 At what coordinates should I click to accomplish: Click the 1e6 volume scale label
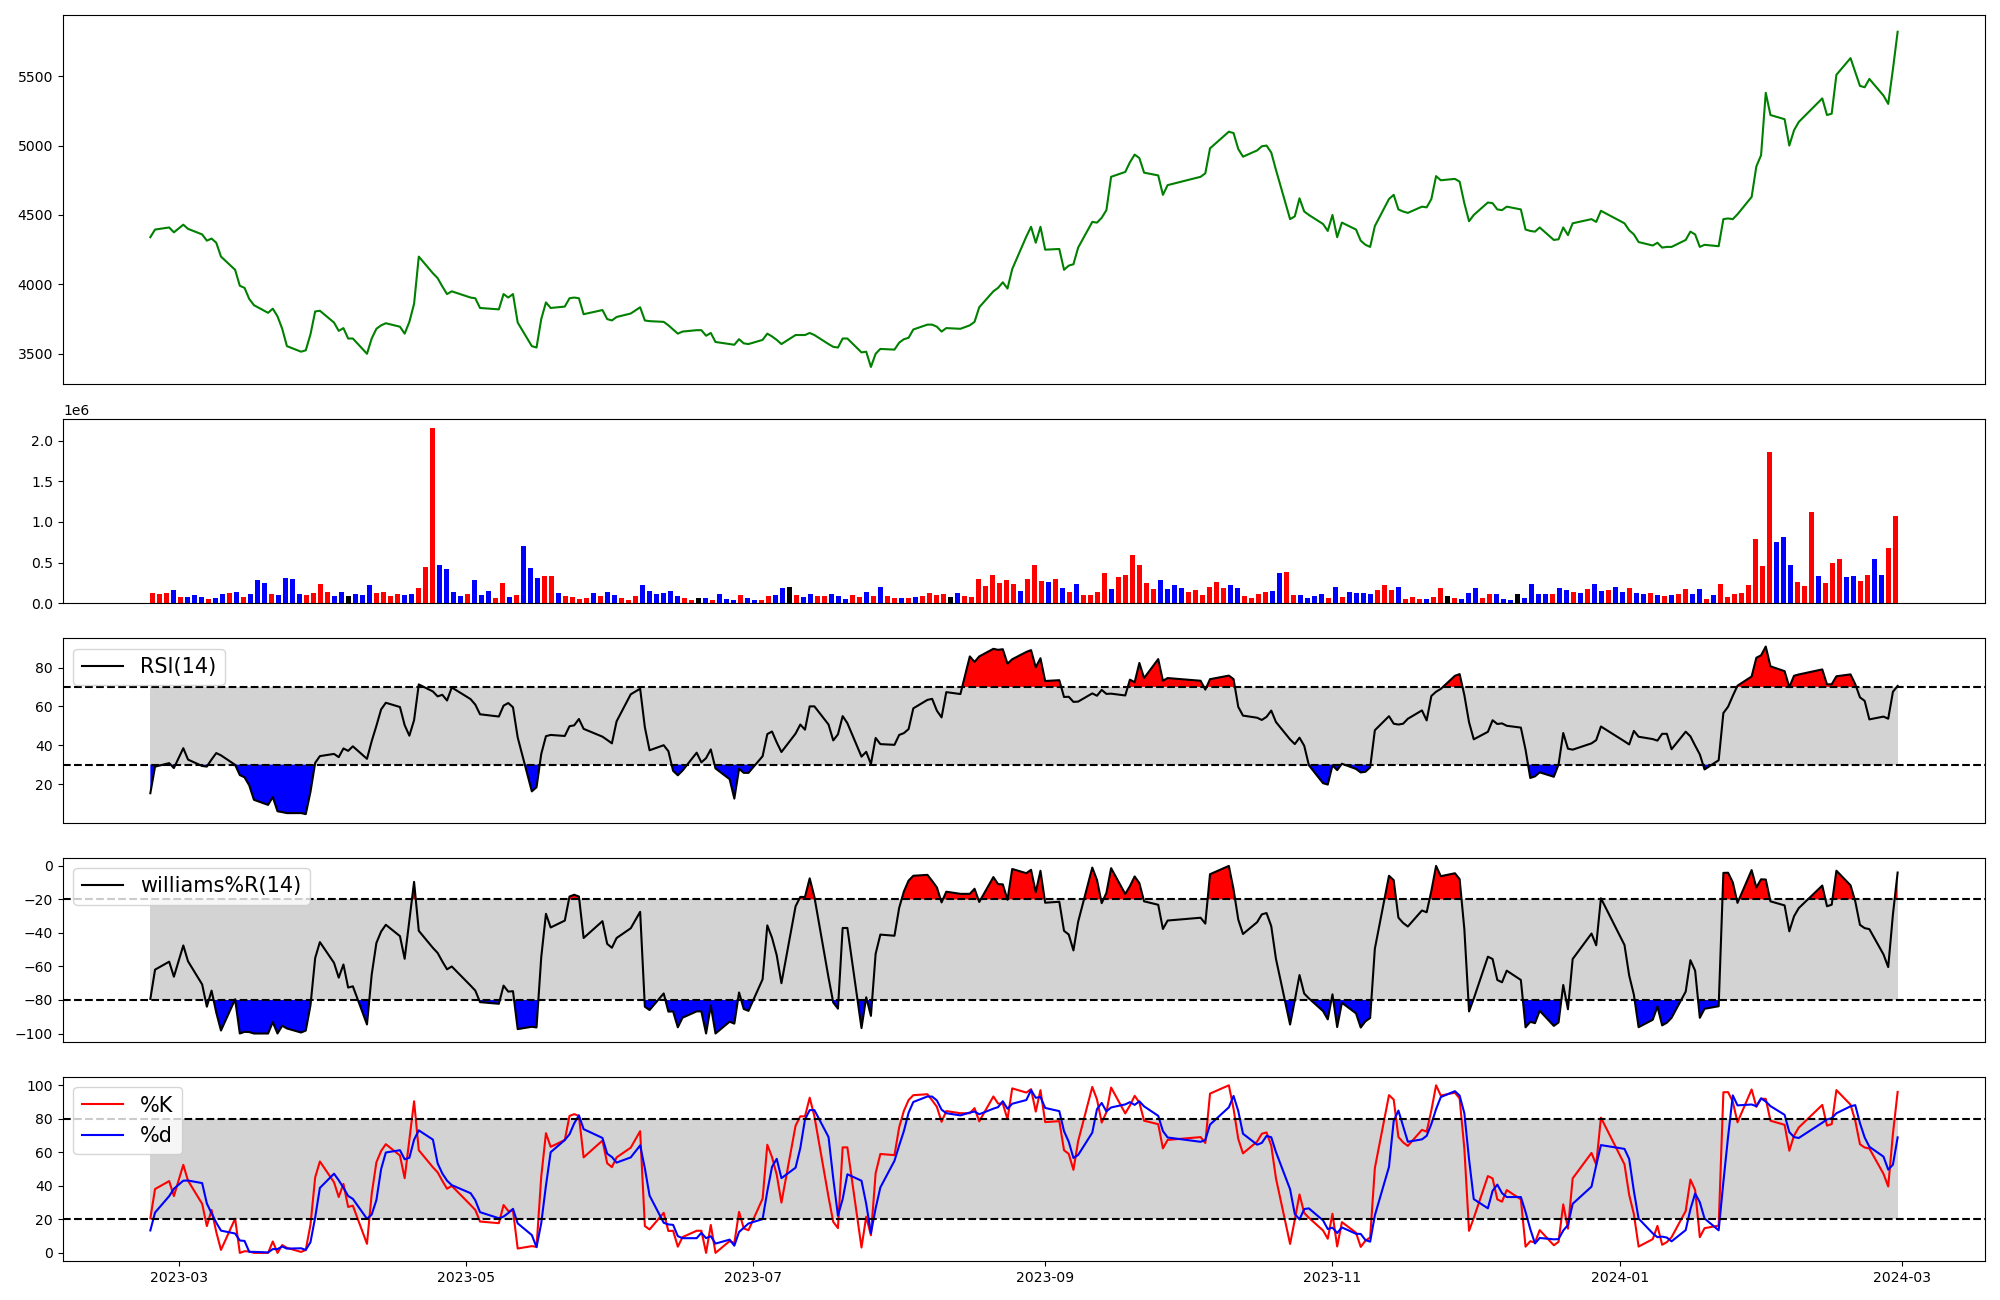click(x=77, y=411)
